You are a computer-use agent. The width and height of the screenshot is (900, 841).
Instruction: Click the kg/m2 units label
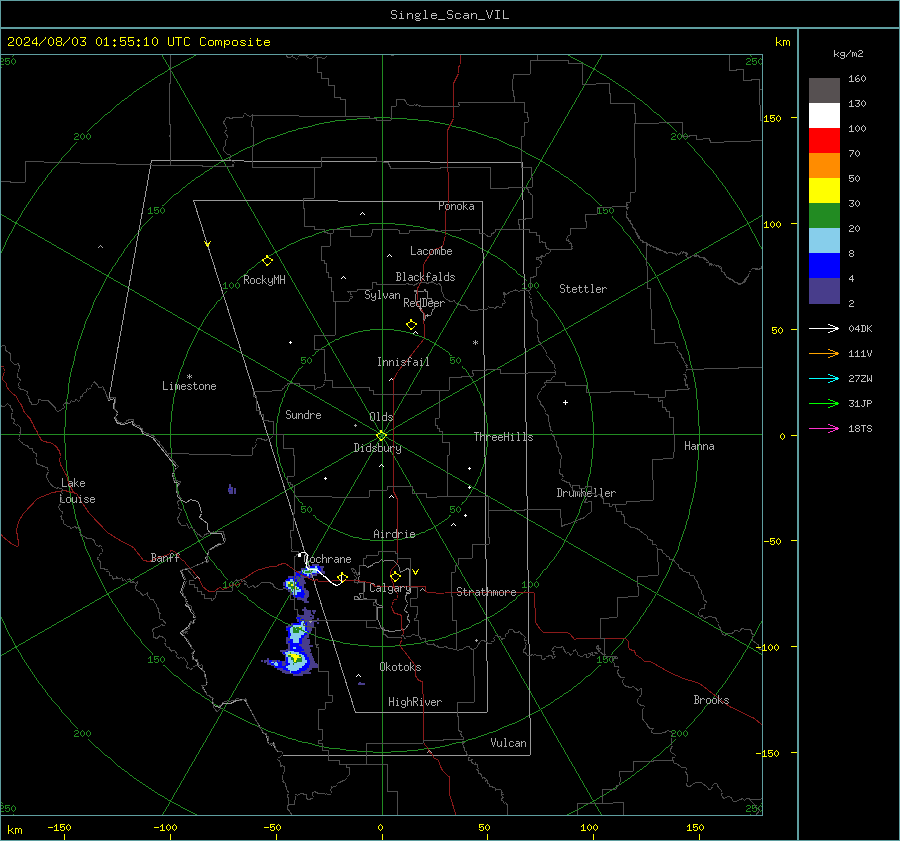click(848, 54)
